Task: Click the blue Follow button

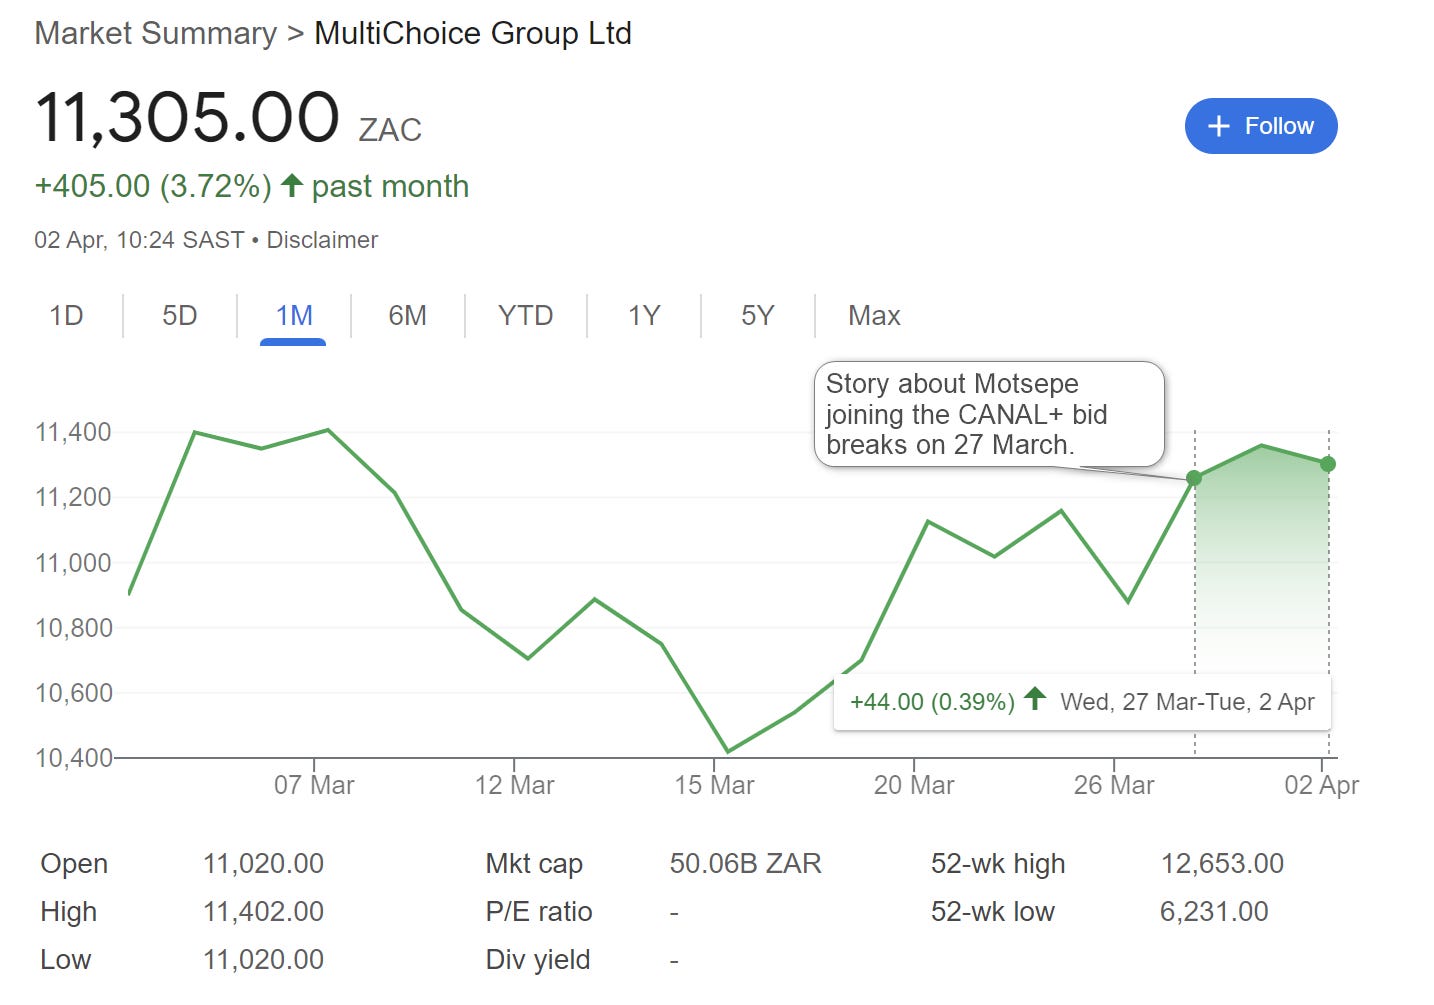Action: point(1261,126)
